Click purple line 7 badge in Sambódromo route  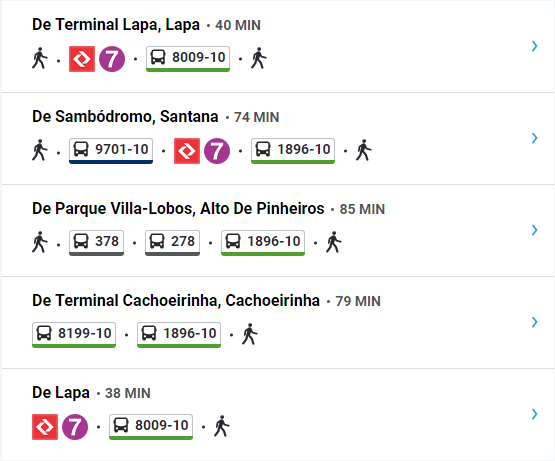[x=217, y=151]
